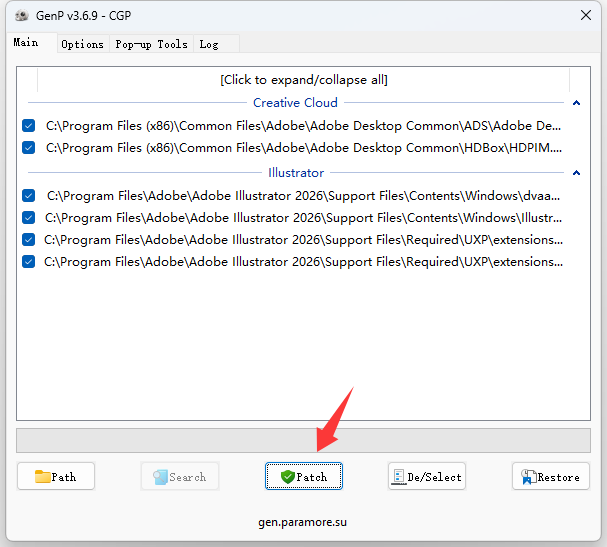Uncheck the HDBox HDPIM file checkbox
Screen dimensions: 607x547
pos(29,147)
